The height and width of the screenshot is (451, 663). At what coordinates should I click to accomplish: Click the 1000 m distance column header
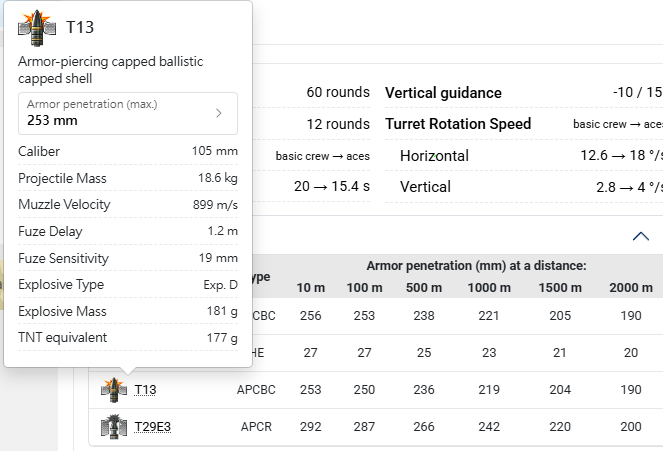(x=489, y=288)
